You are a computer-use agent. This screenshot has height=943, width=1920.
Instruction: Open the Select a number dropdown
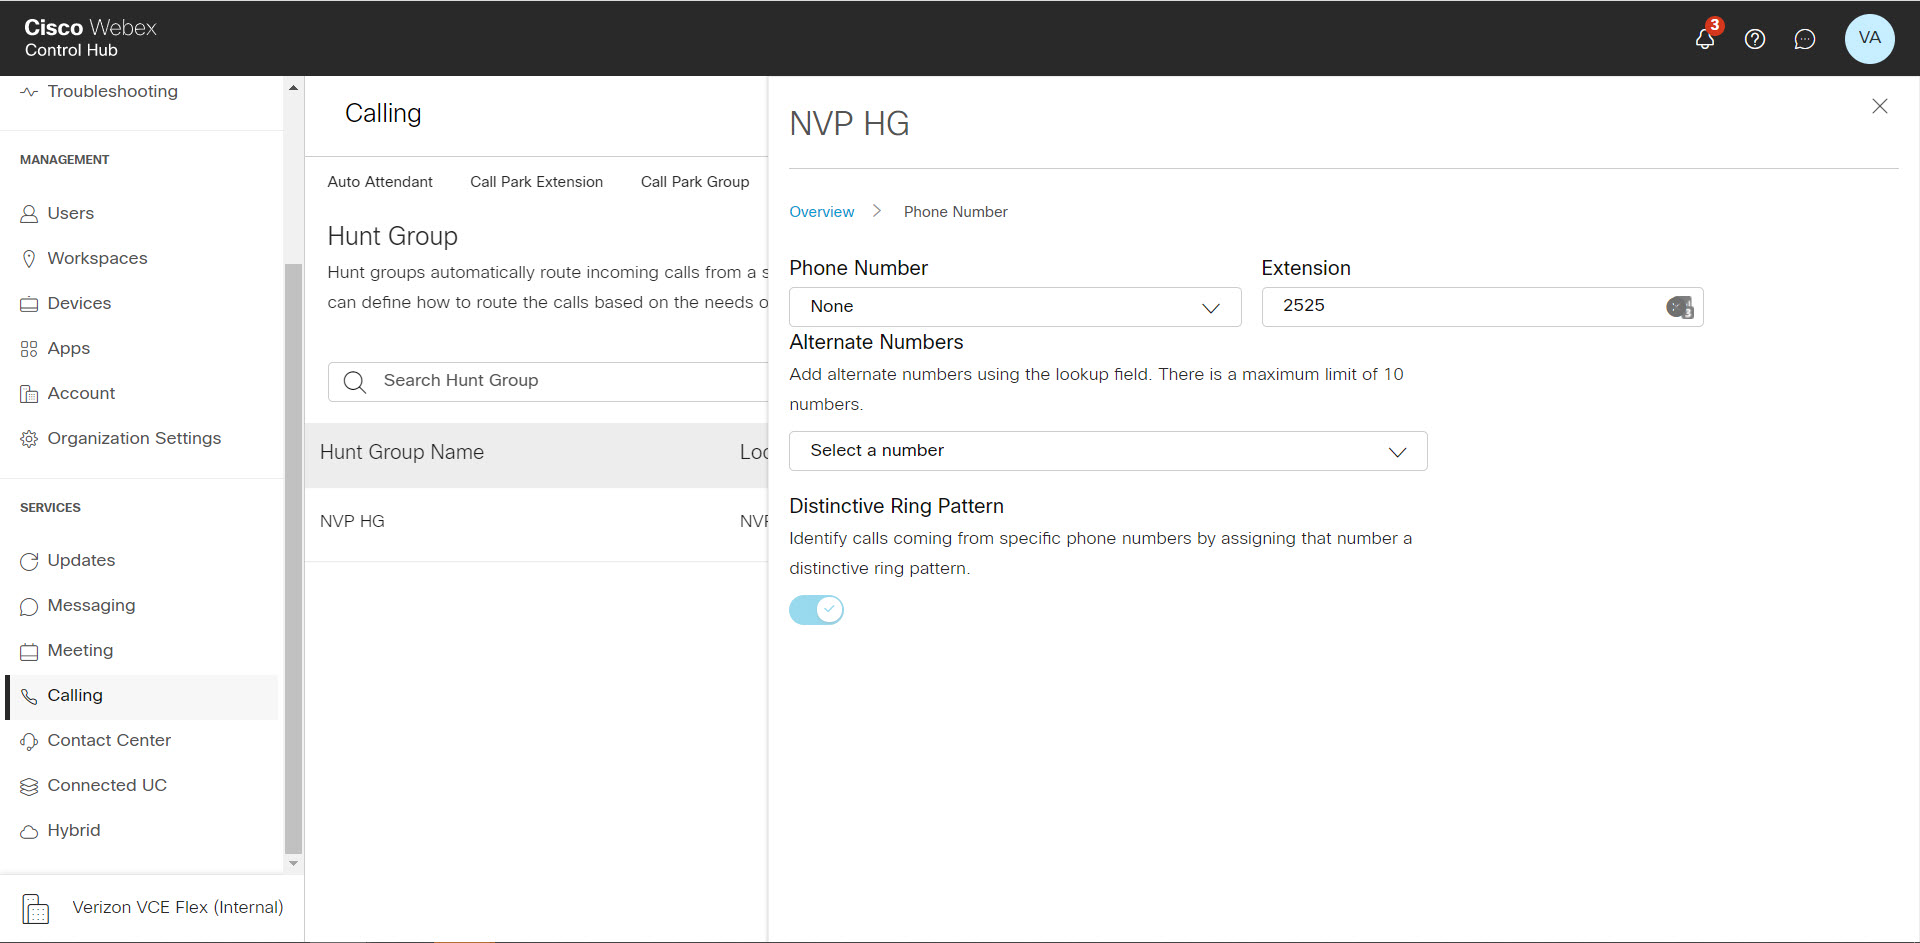click(x=1108, y=451)
